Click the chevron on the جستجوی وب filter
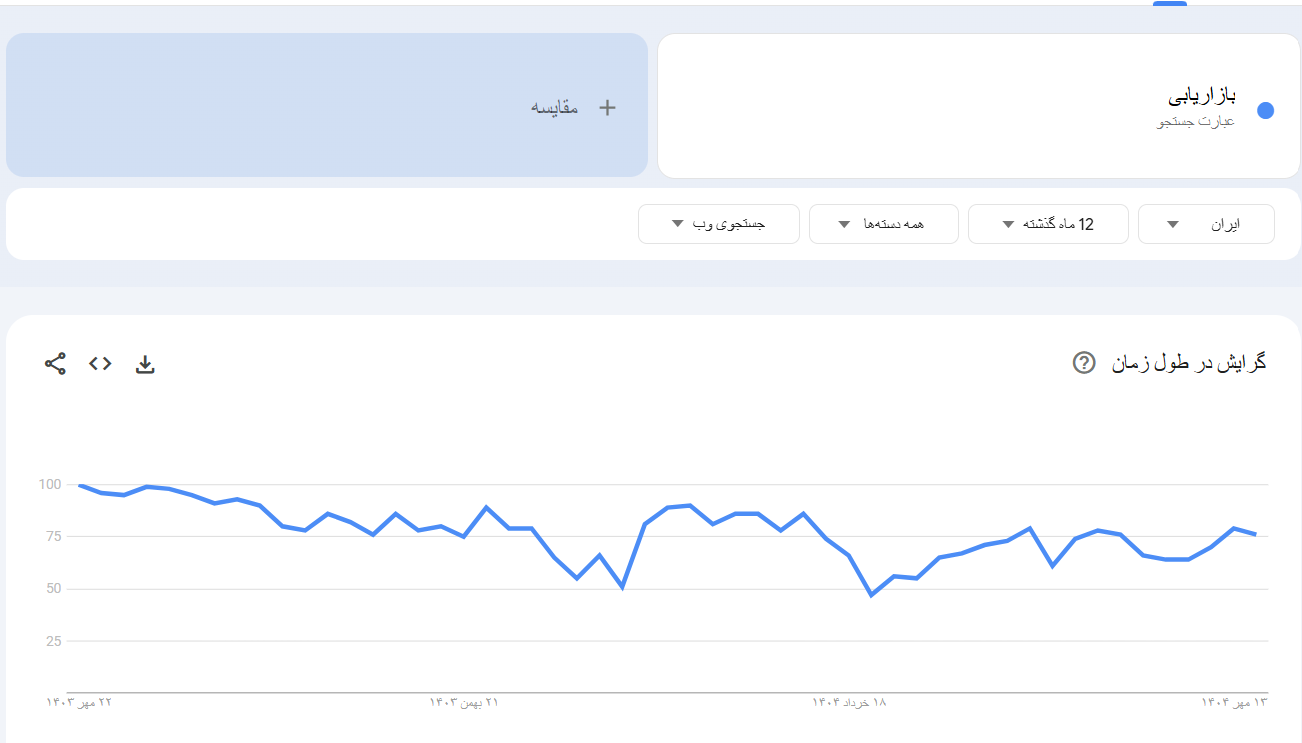The width and height of the screenshot is (1302, 743). 676,224
